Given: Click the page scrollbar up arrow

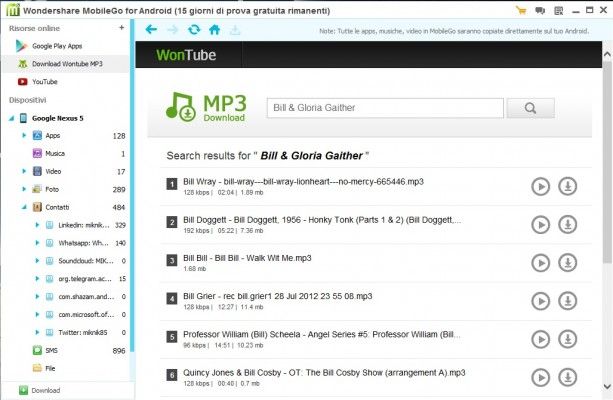Looking at the screenshot, I should (x=607, y=54).
